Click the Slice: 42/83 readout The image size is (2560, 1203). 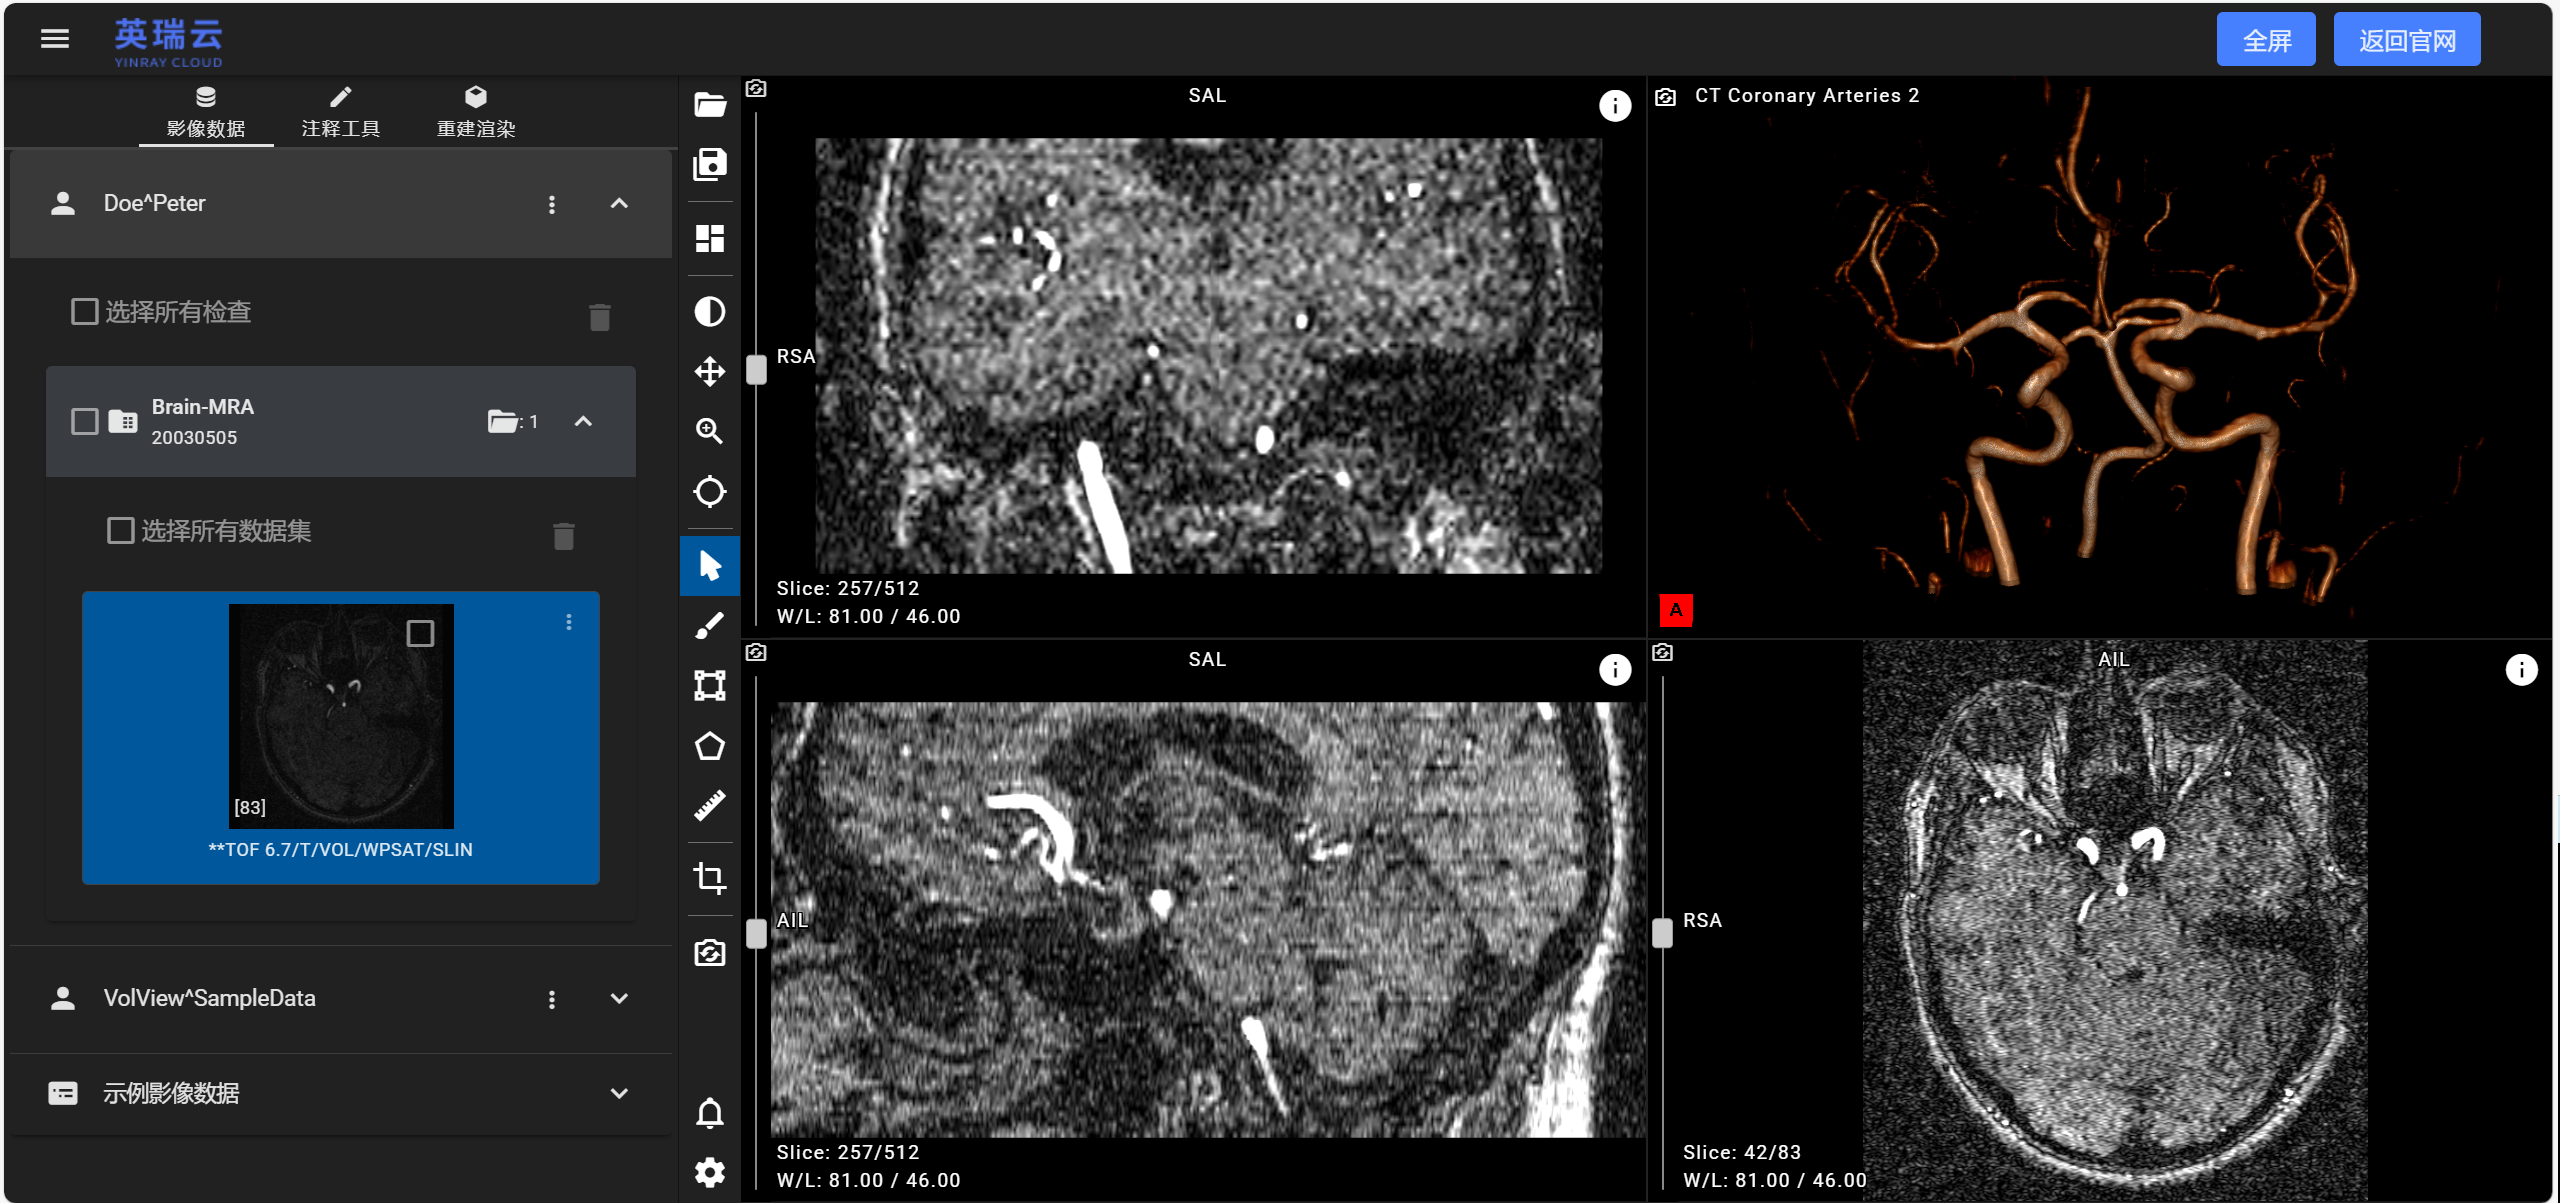(1742, 1152)
